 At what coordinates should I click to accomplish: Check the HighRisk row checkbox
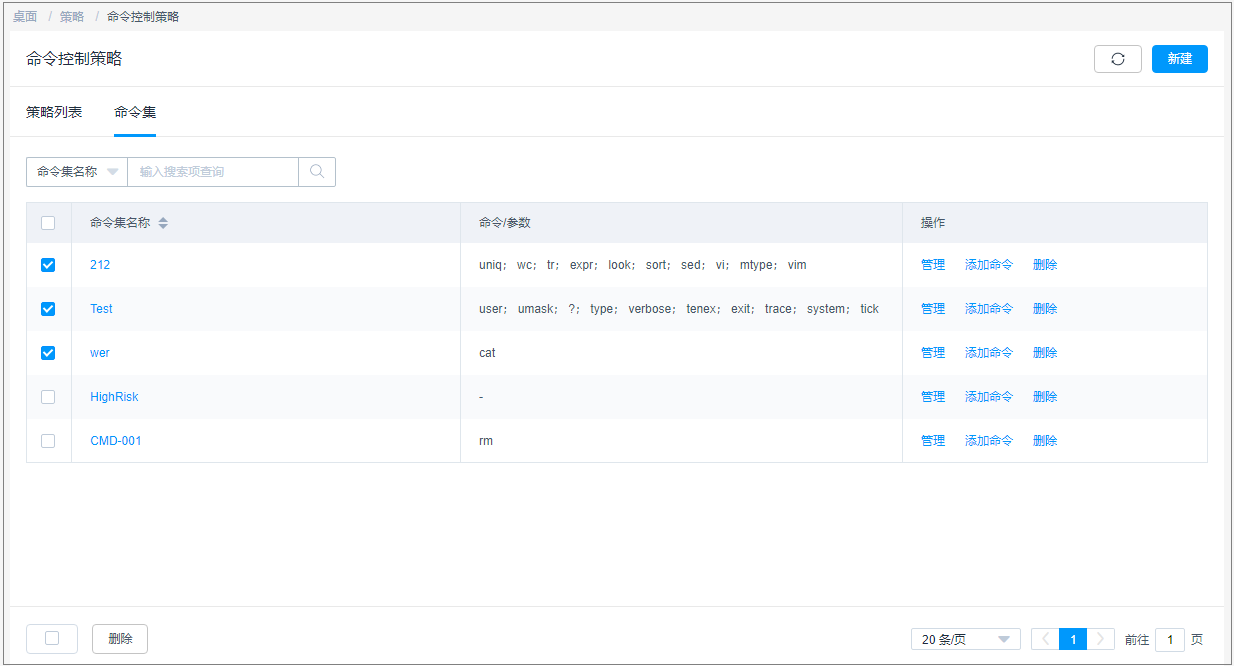(48, 397)
